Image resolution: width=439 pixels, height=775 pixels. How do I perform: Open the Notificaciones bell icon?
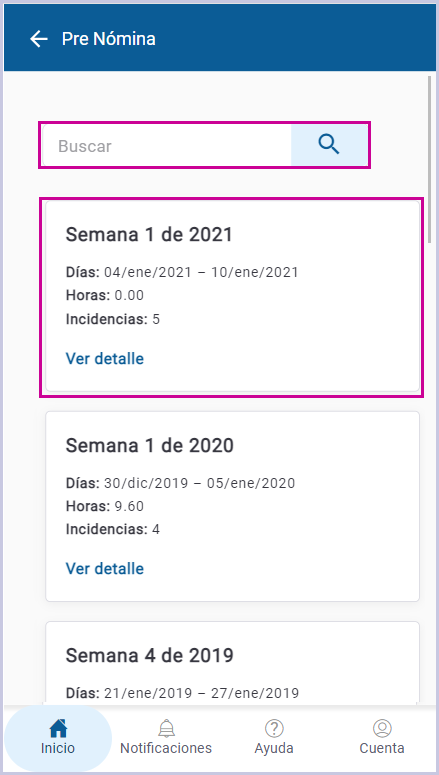[166, 728]
